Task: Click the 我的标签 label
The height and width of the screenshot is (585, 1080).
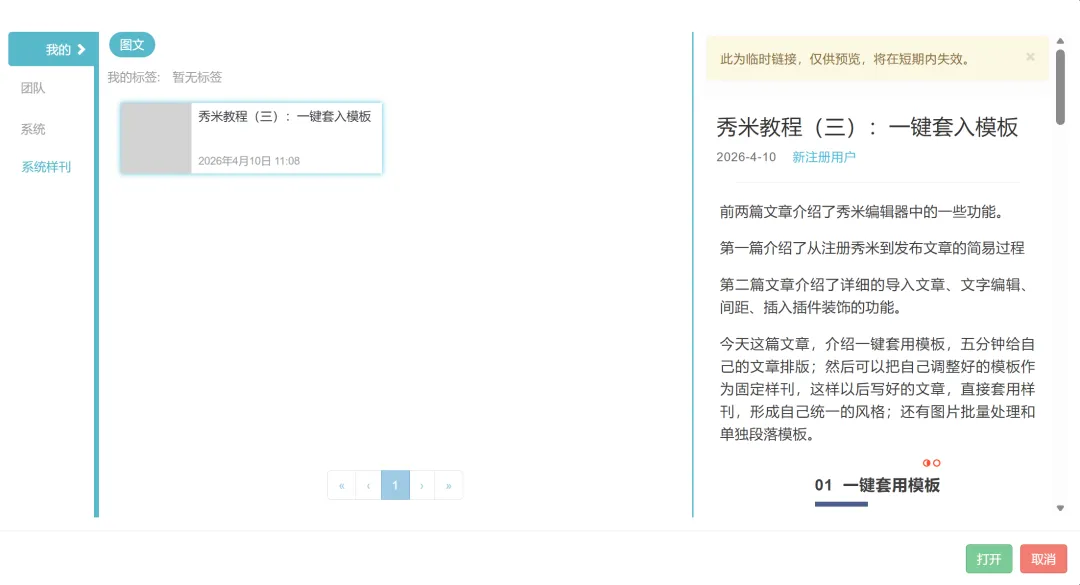Action: click(x=134, y=77)
